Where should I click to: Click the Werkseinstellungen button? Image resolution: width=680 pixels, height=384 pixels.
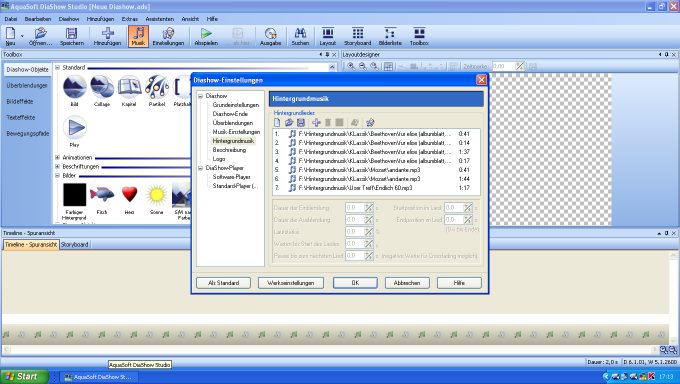291,283
